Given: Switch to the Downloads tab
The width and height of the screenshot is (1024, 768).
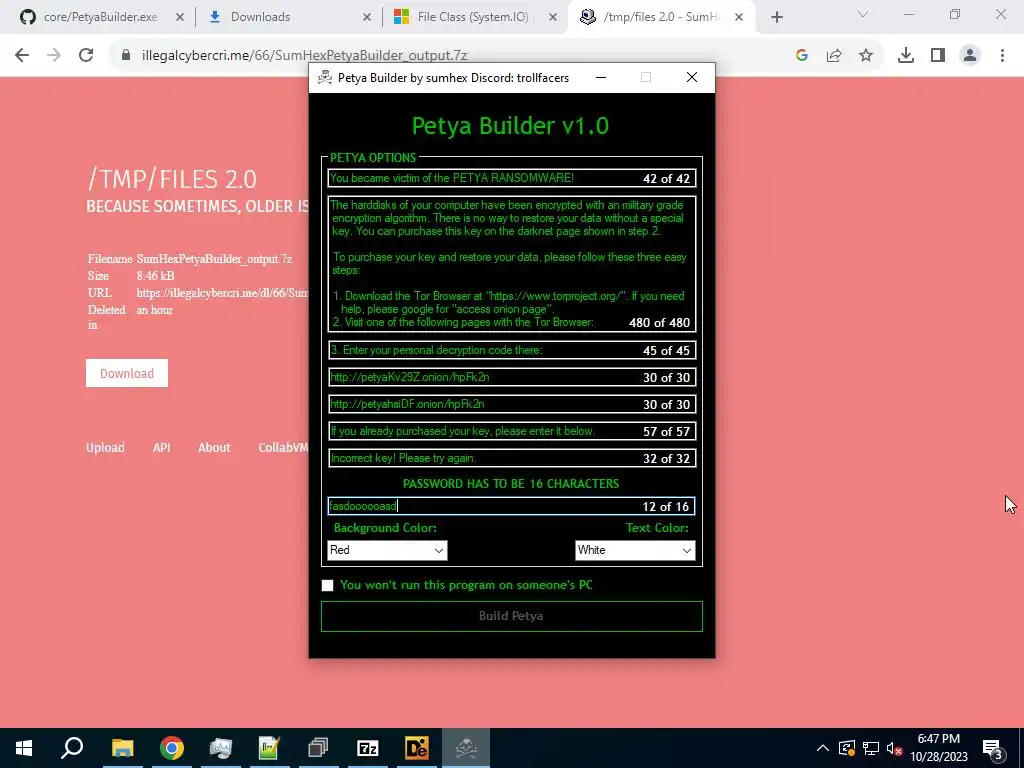Looking at the screenshot, I should (x=287, y=18).
